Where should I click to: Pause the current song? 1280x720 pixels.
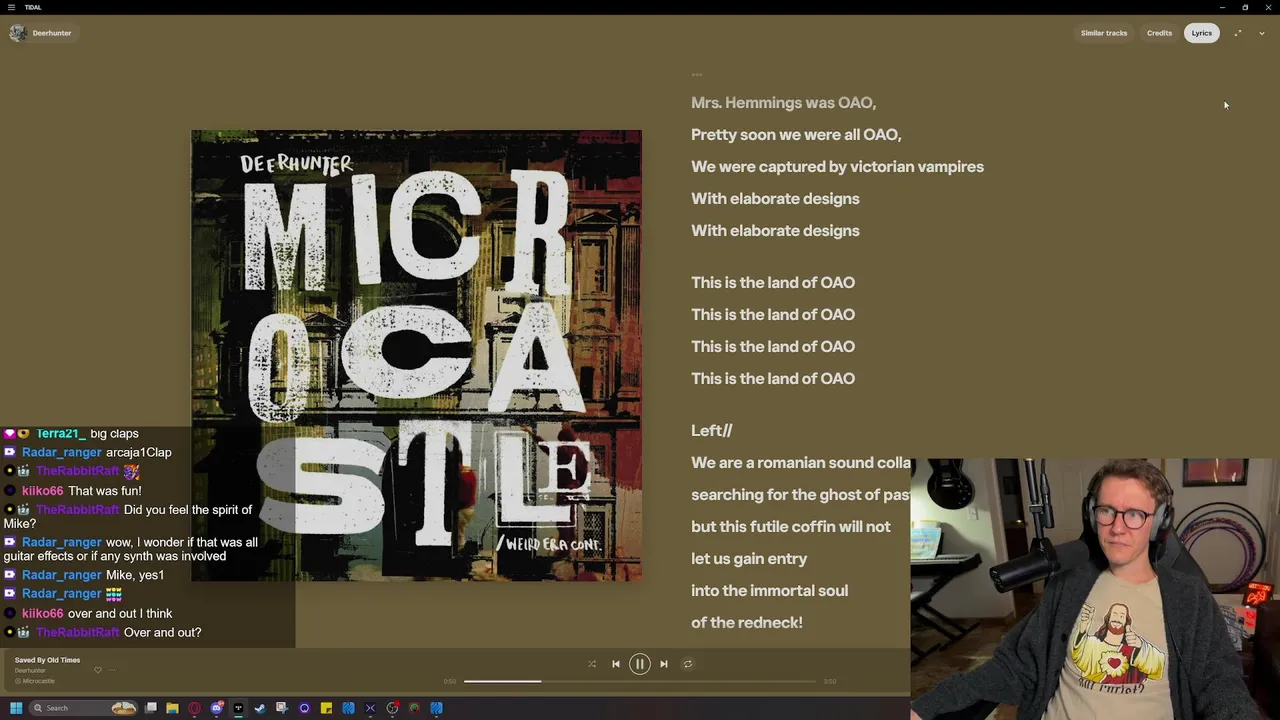[640, 664]
